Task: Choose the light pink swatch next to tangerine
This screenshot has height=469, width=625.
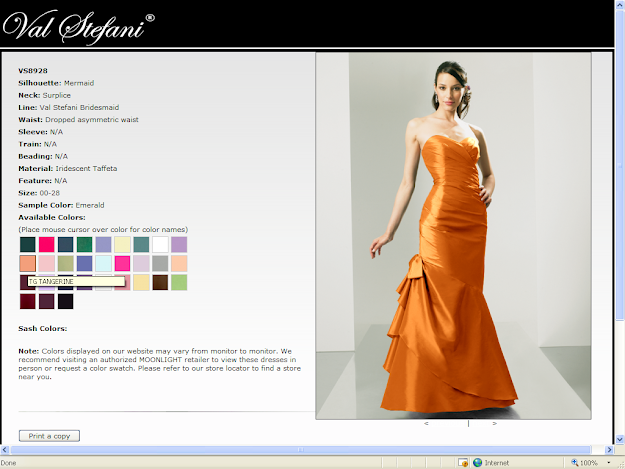Action: 47,263
